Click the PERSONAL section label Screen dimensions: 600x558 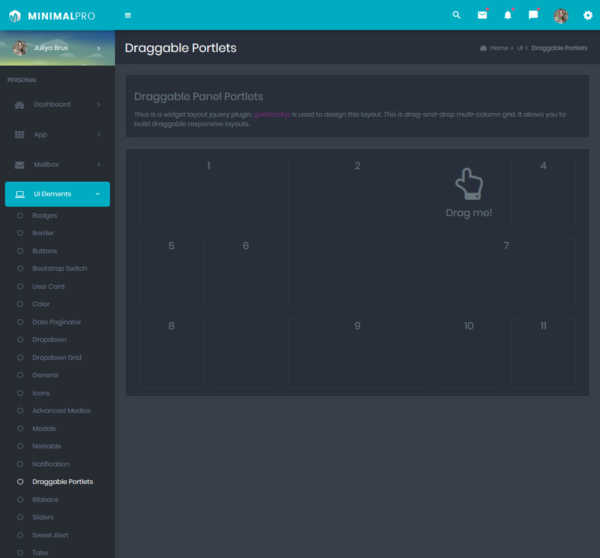coord(22,80)
